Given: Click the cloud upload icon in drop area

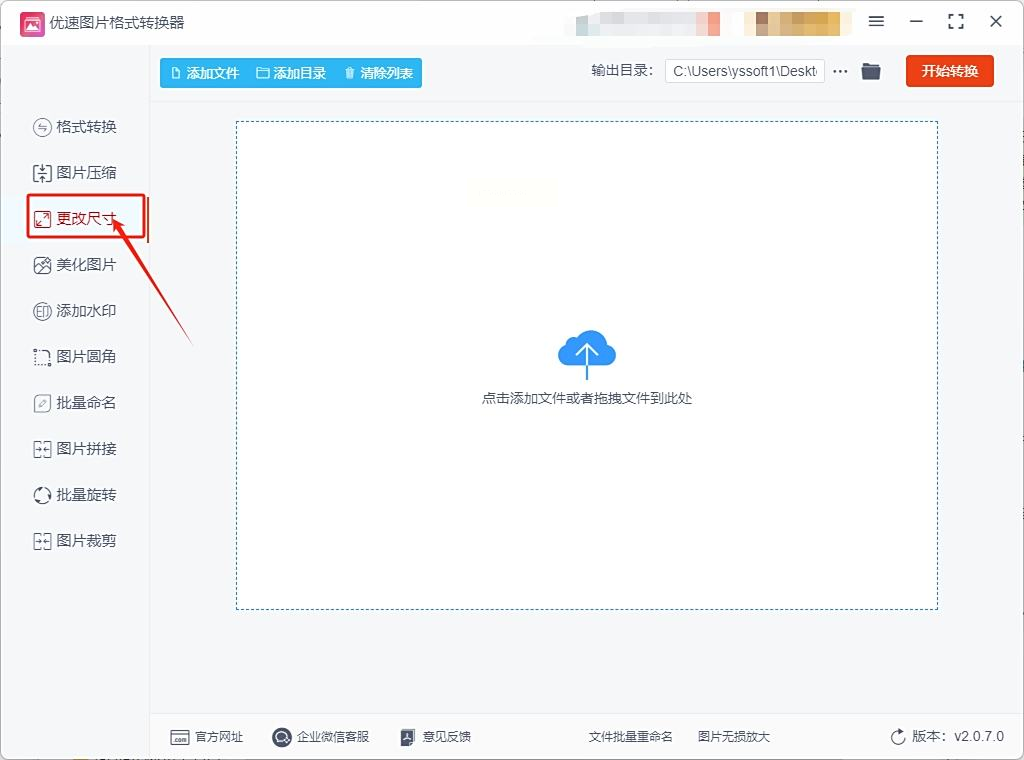Looking at the screenshot, I should pos(586,354).
